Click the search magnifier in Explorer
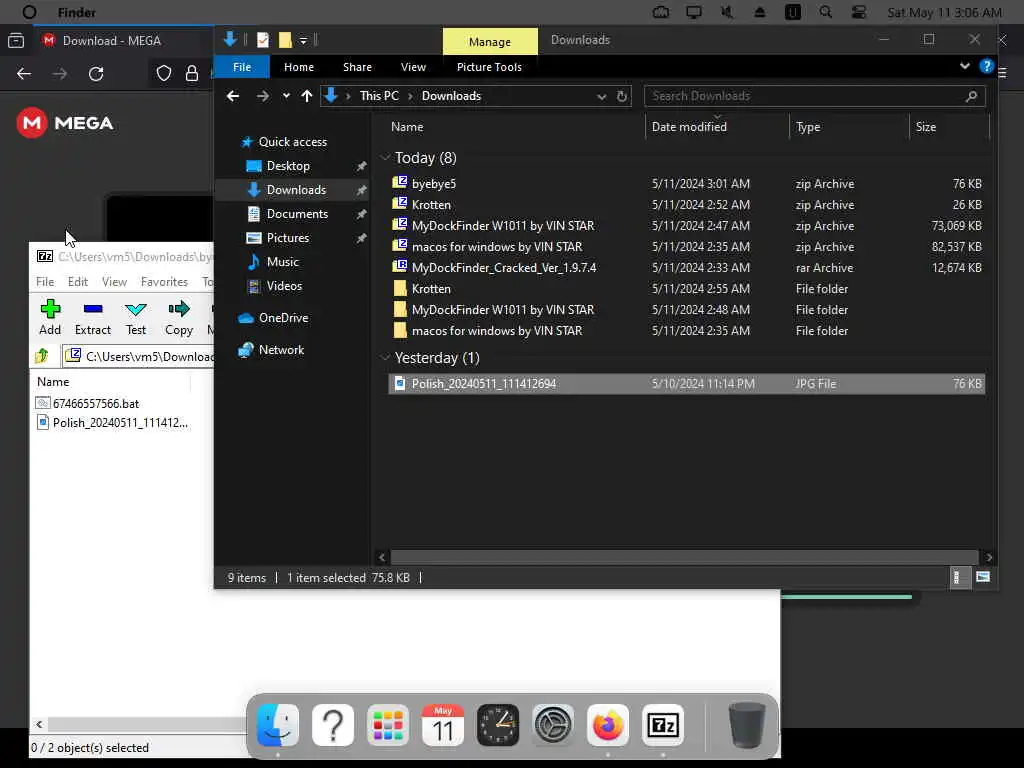 [x=971, y=96]
